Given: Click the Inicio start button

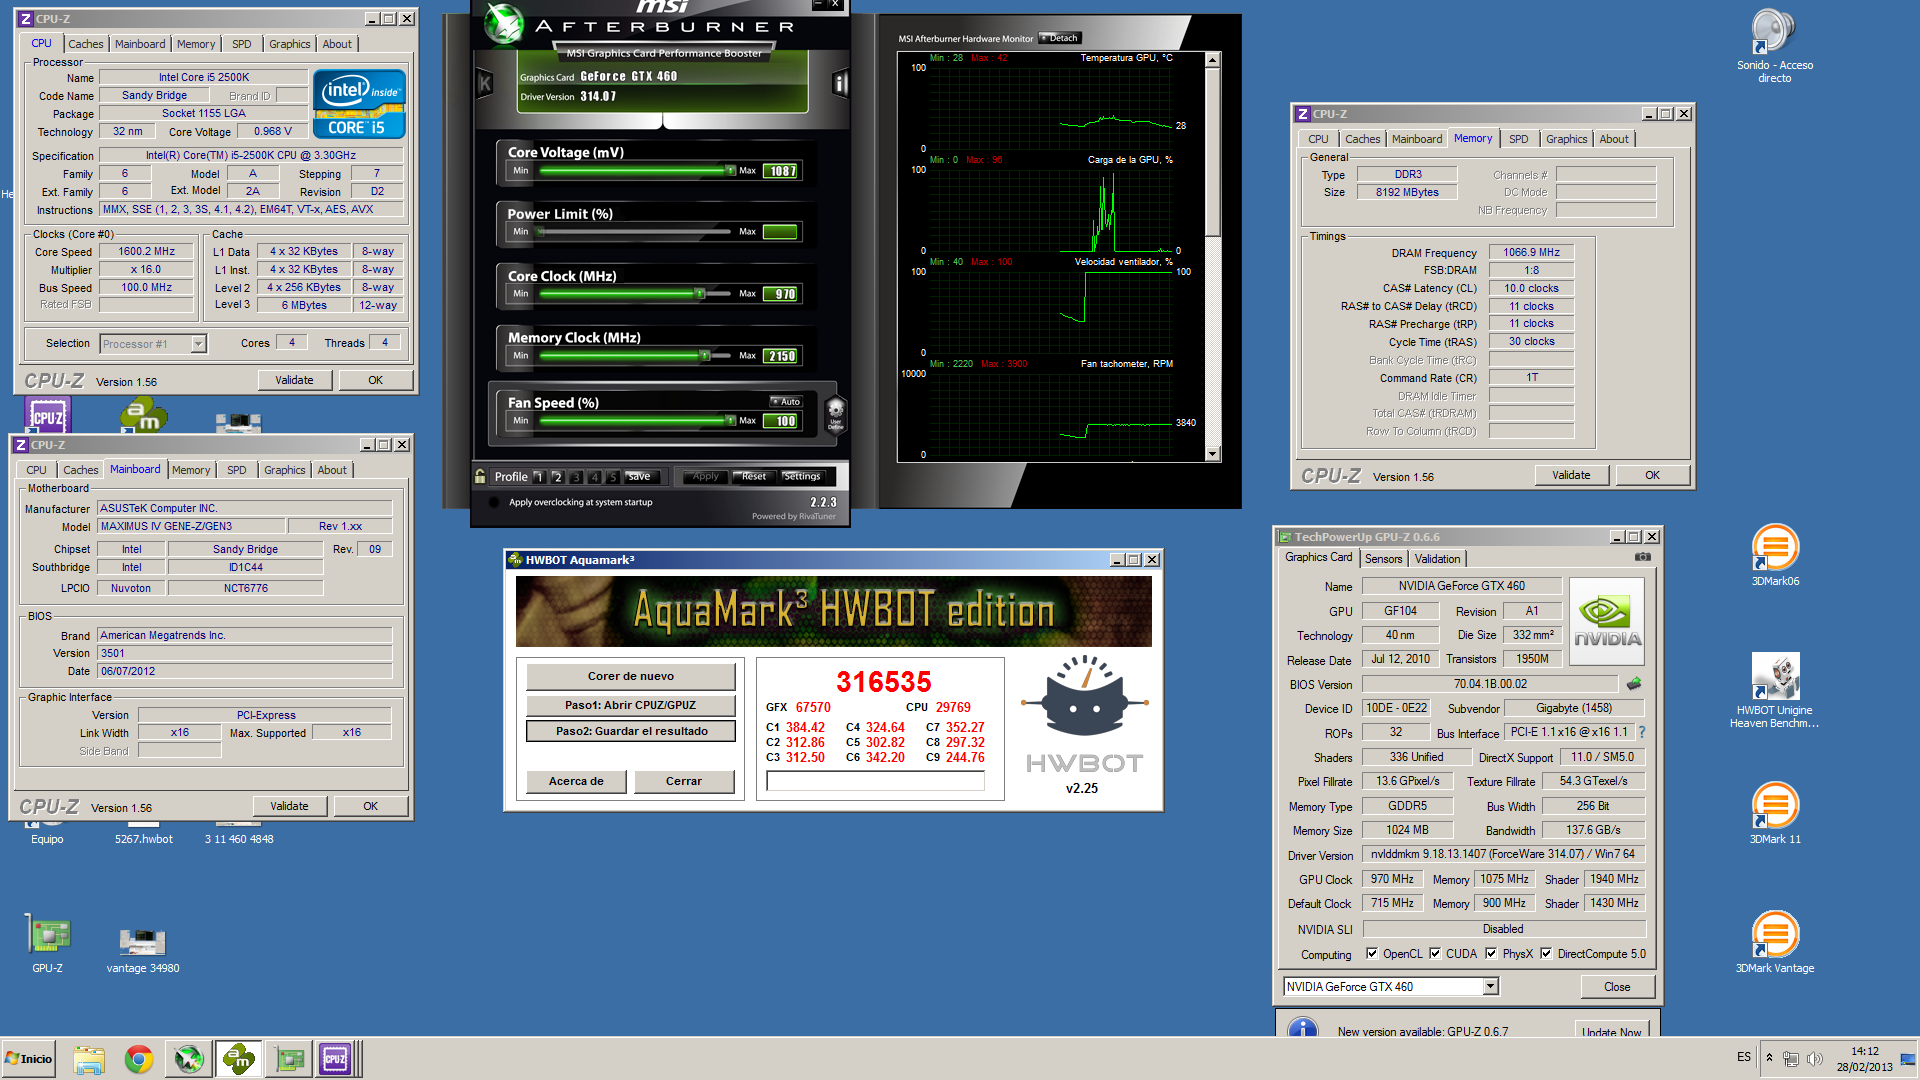Looking at the screenshot, I should tap(29, 1059).
